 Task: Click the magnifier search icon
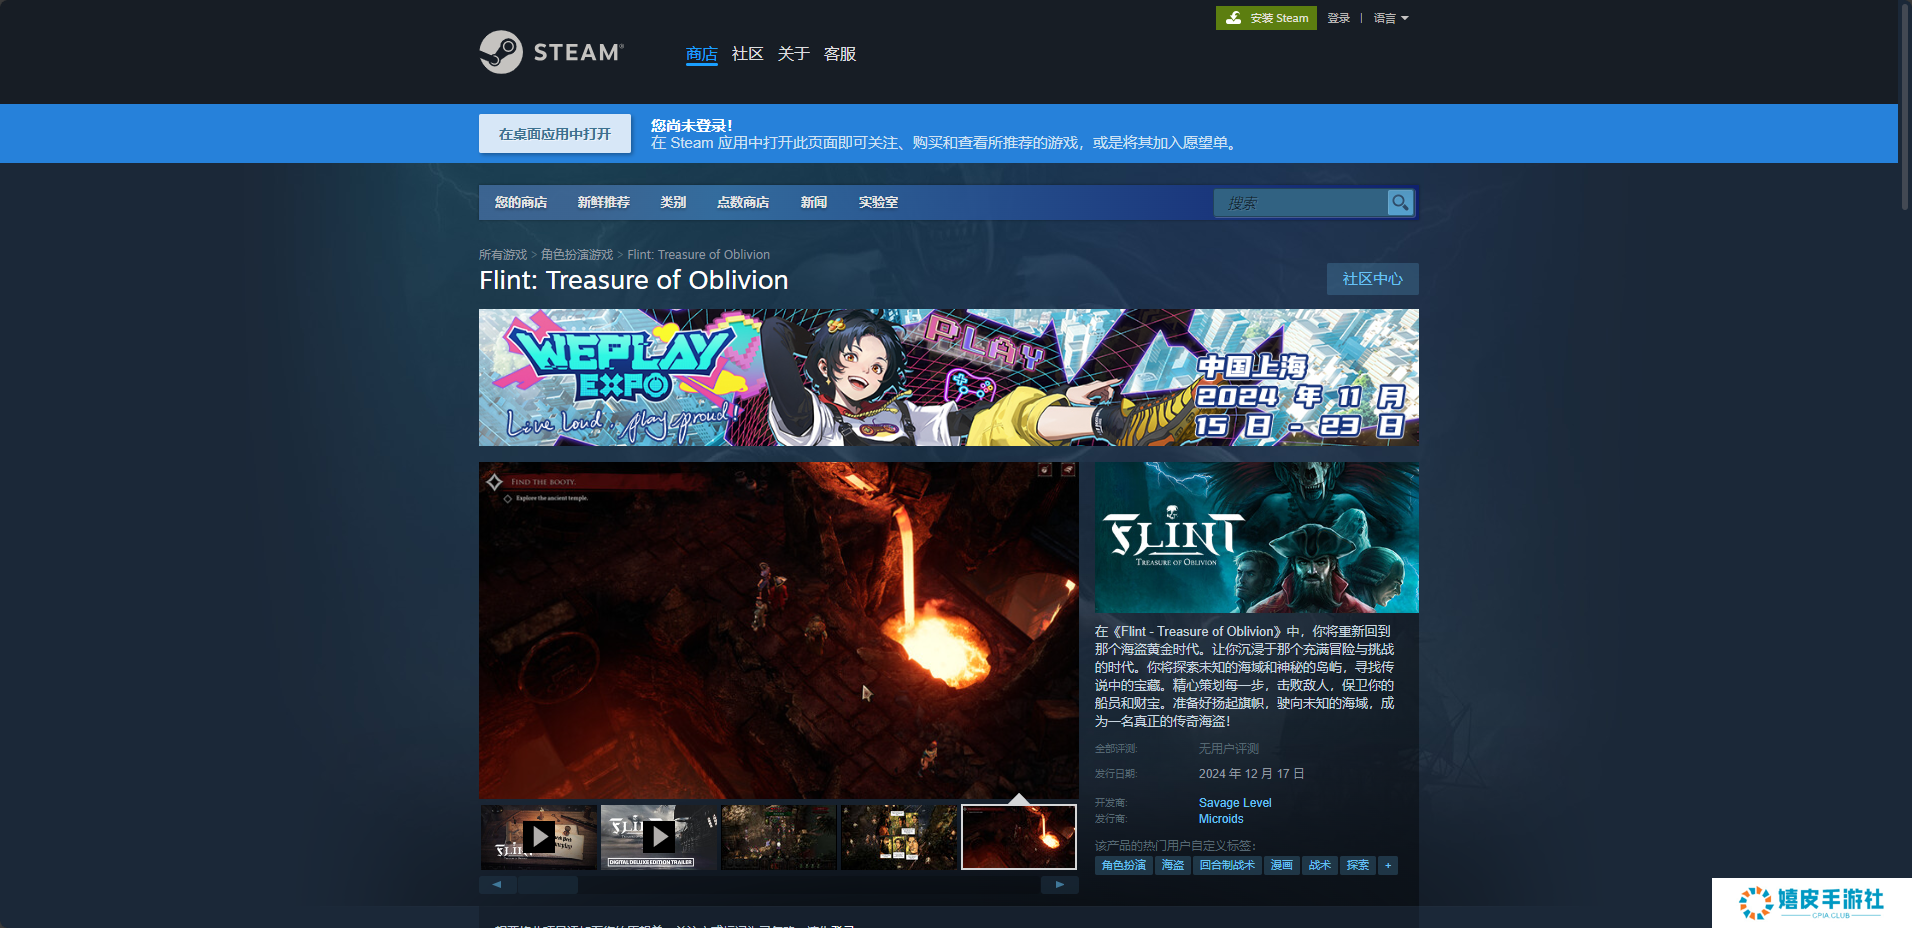[x=1400, y=202]
